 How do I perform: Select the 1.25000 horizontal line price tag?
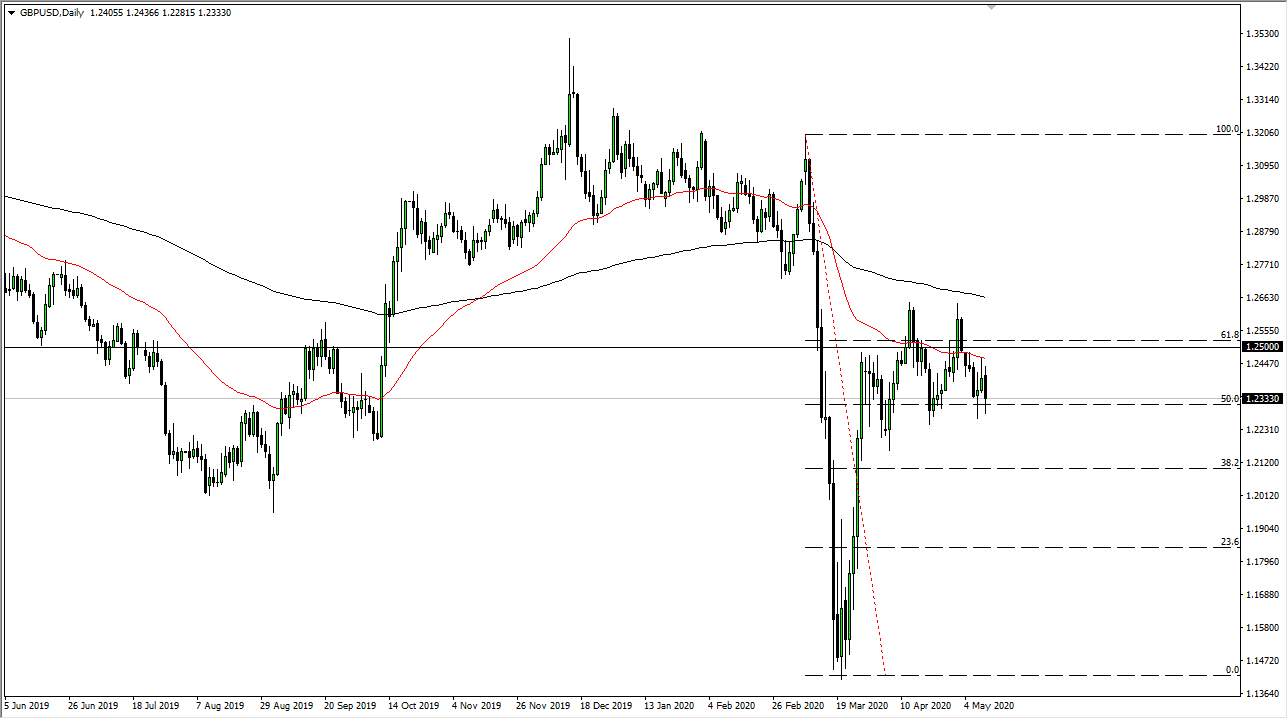1262,347
